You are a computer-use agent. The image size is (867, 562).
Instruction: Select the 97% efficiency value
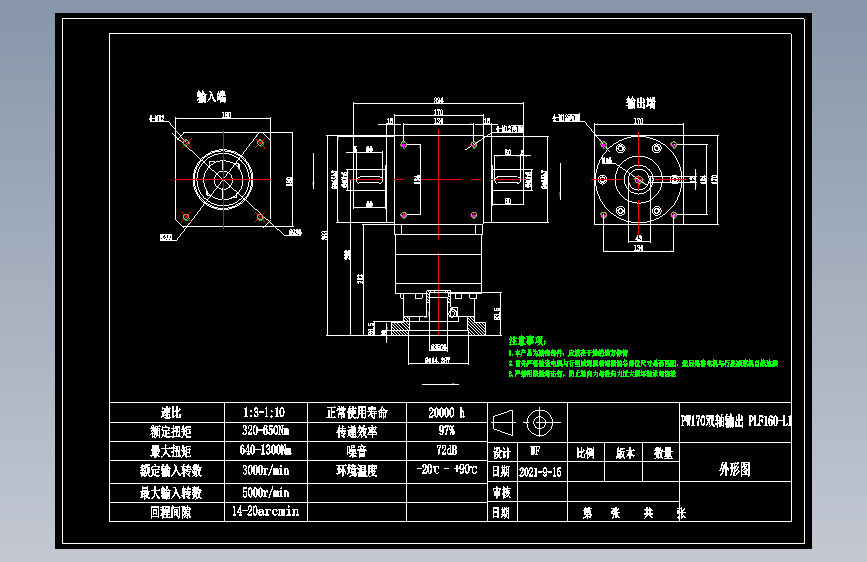click(x=446, y=431)
